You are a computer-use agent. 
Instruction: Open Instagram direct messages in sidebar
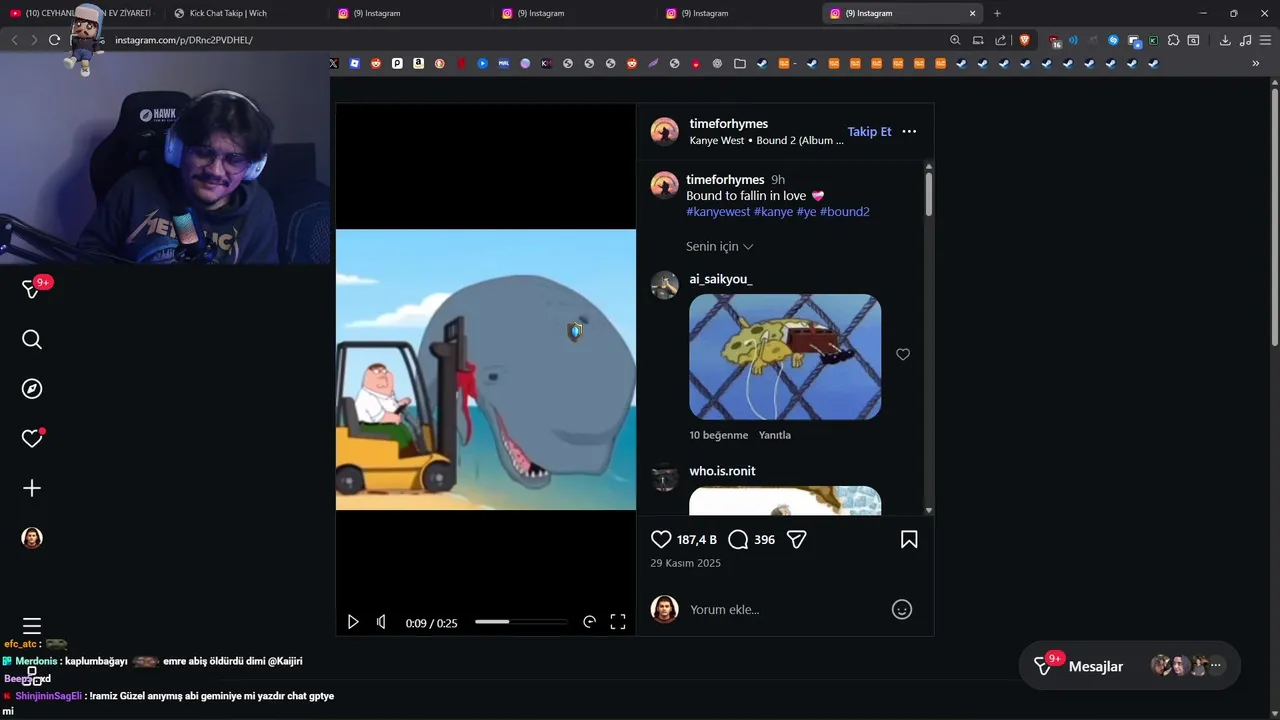pos(32,290)
